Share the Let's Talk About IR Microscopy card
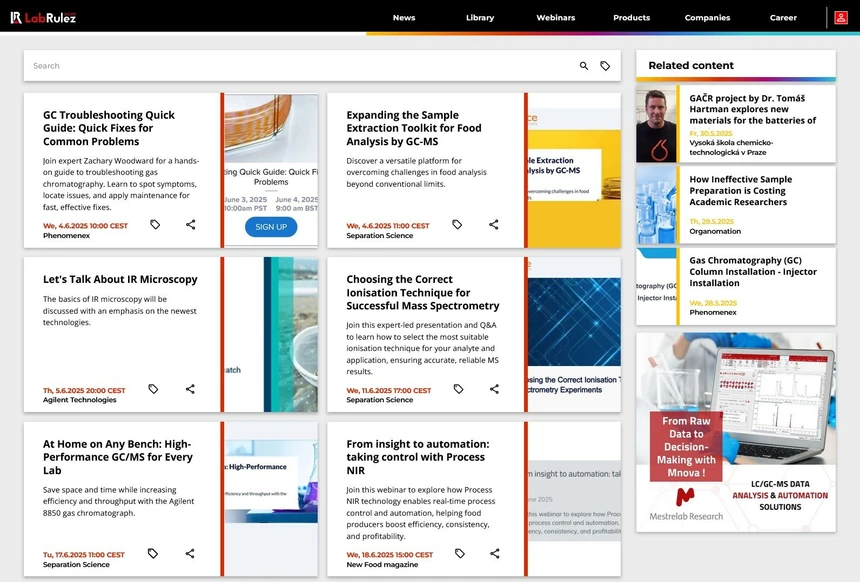The width and height of the screenshot is (860, 582). pos(190,389)
